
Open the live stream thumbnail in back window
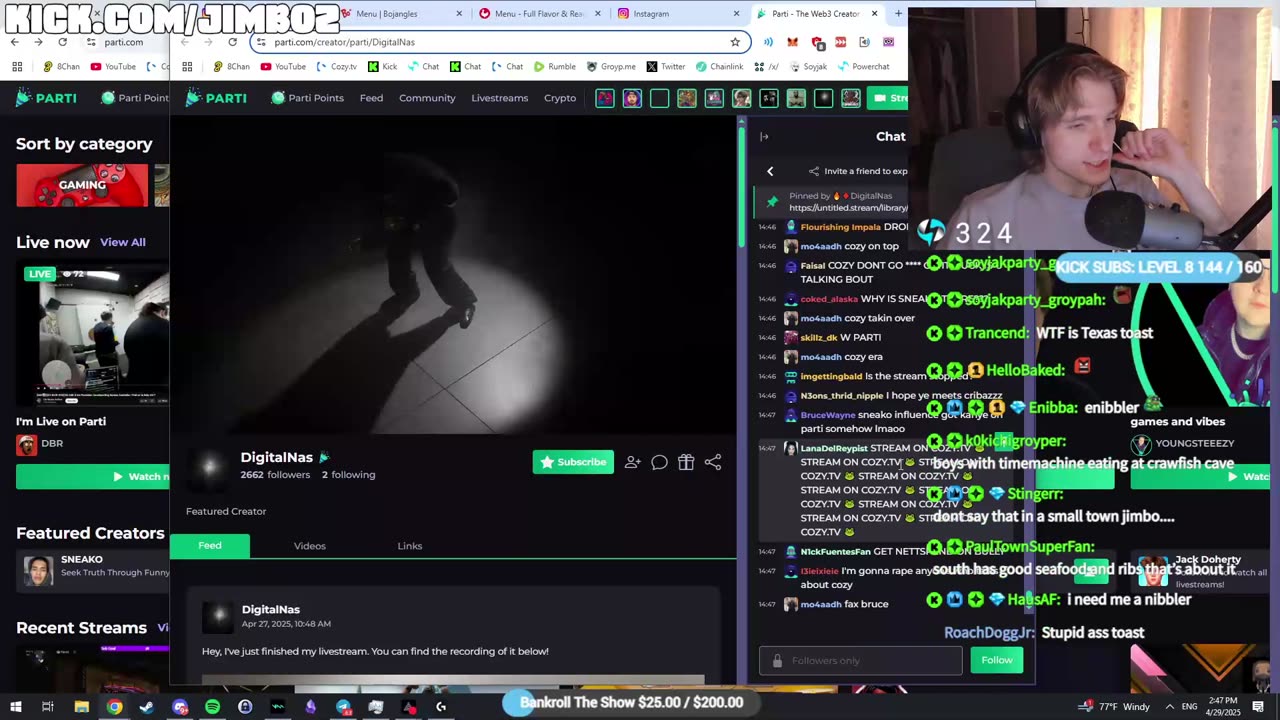click(93, 333)
